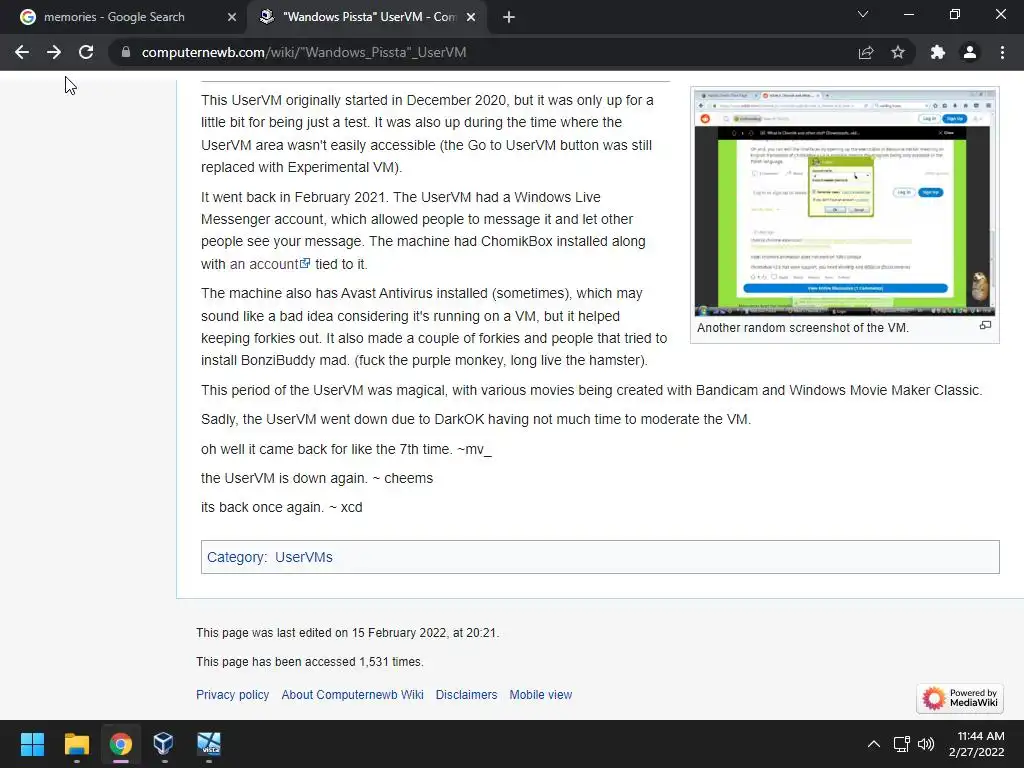Bookmark this page with the star
This screenshot has height=768, width=1024.
point(898,52)
